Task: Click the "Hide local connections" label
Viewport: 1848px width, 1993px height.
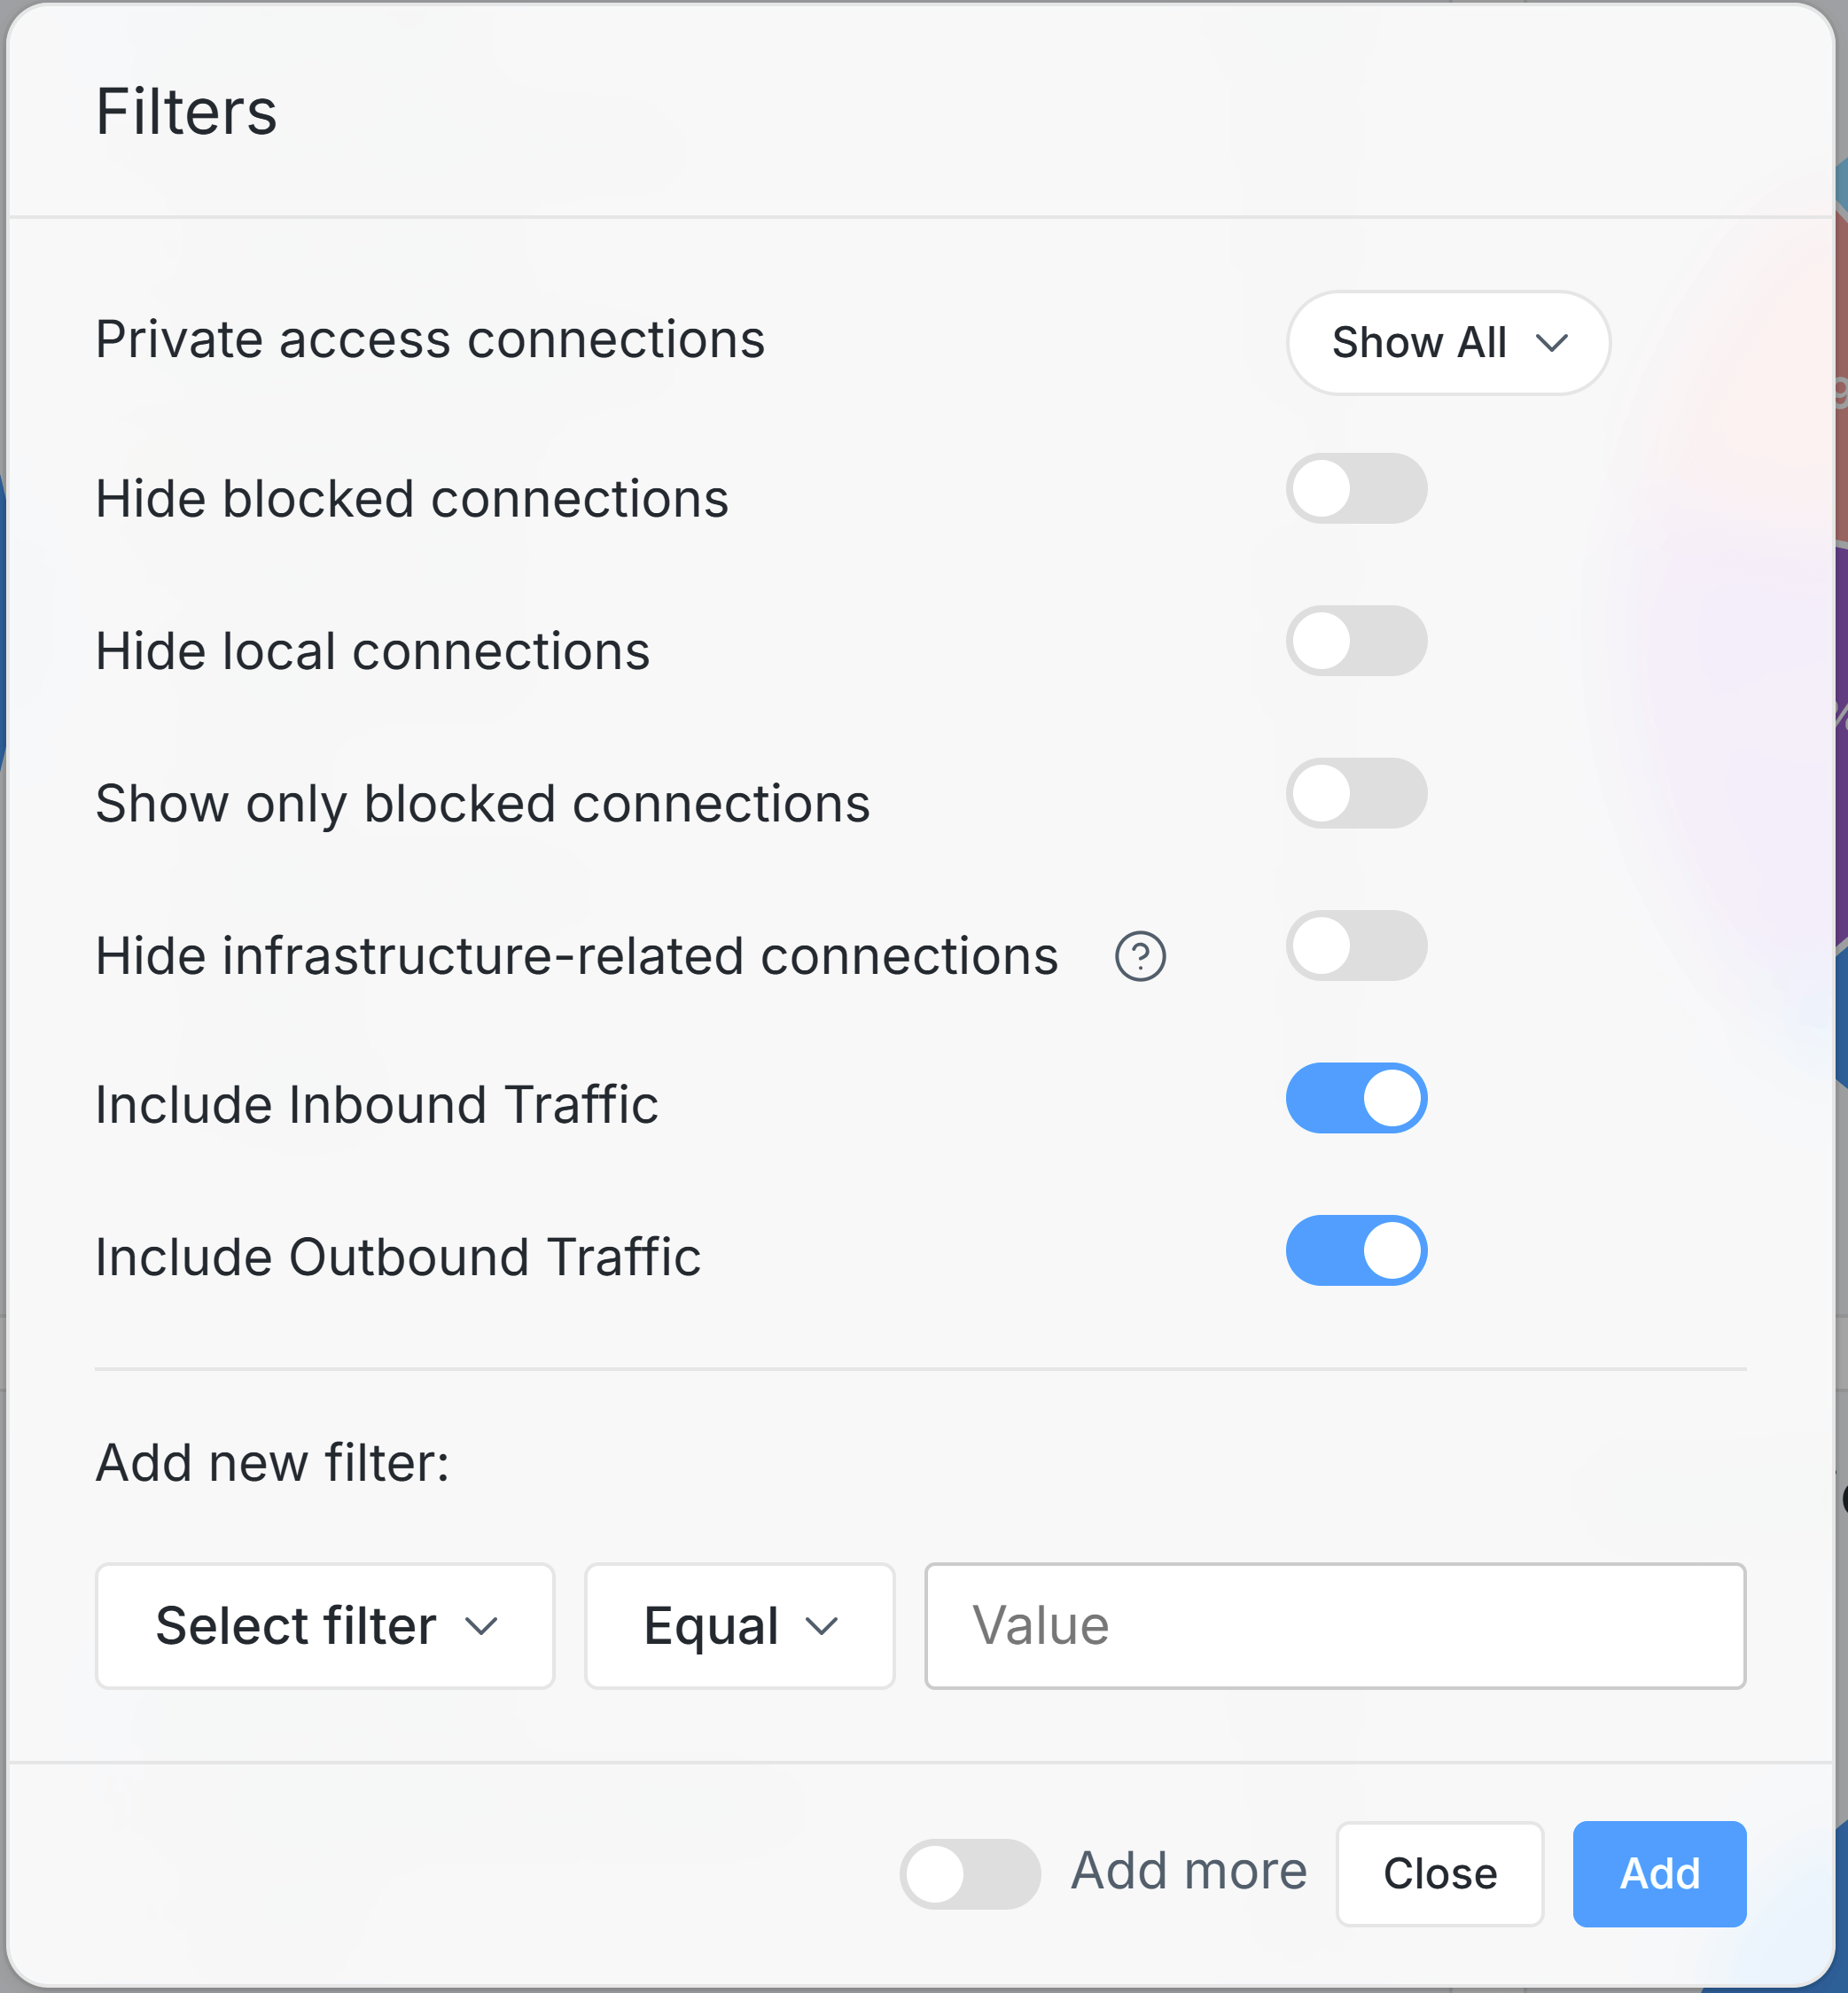Action: pos(372,651)
